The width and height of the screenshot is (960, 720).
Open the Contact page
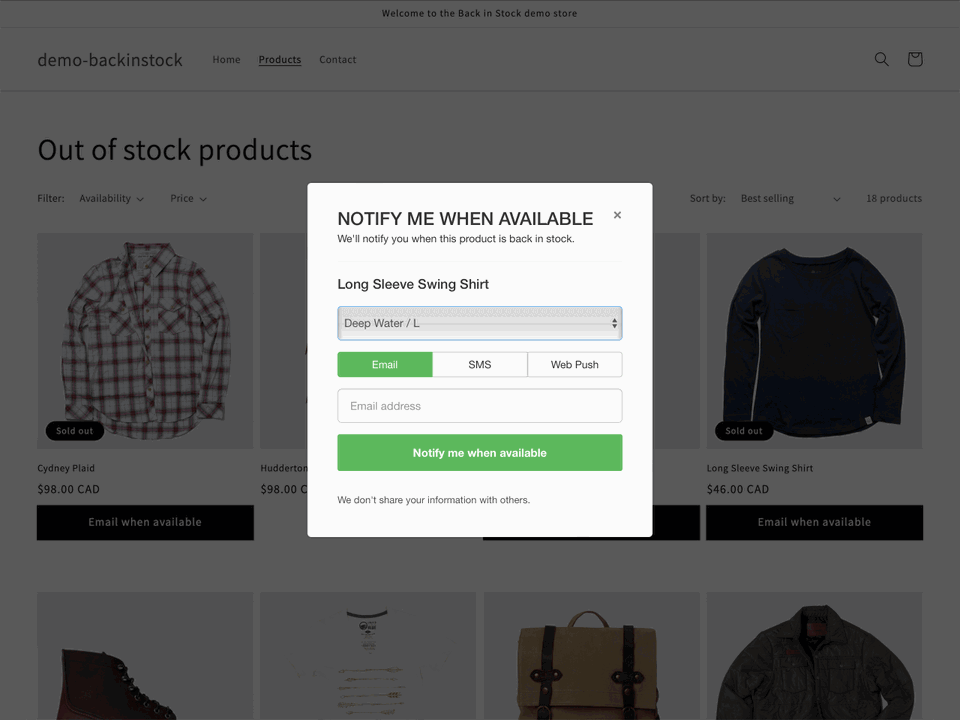[x=337, y=59]
